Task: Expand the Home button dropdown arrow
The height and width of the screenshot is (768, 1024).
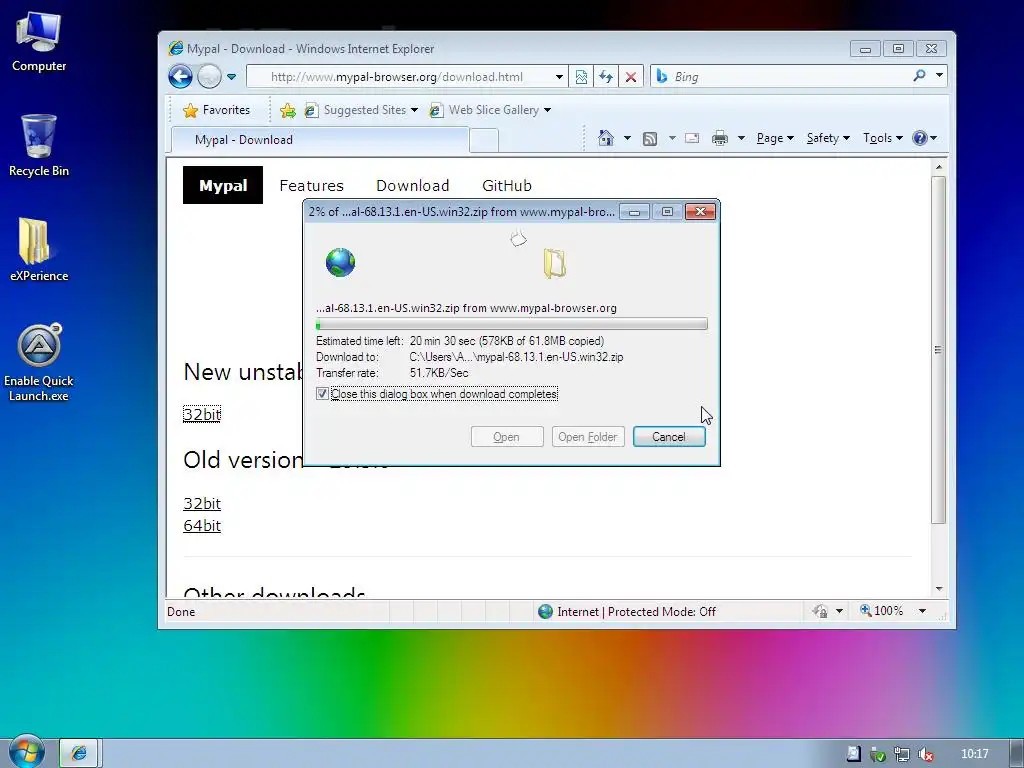Action: (627, 138)
